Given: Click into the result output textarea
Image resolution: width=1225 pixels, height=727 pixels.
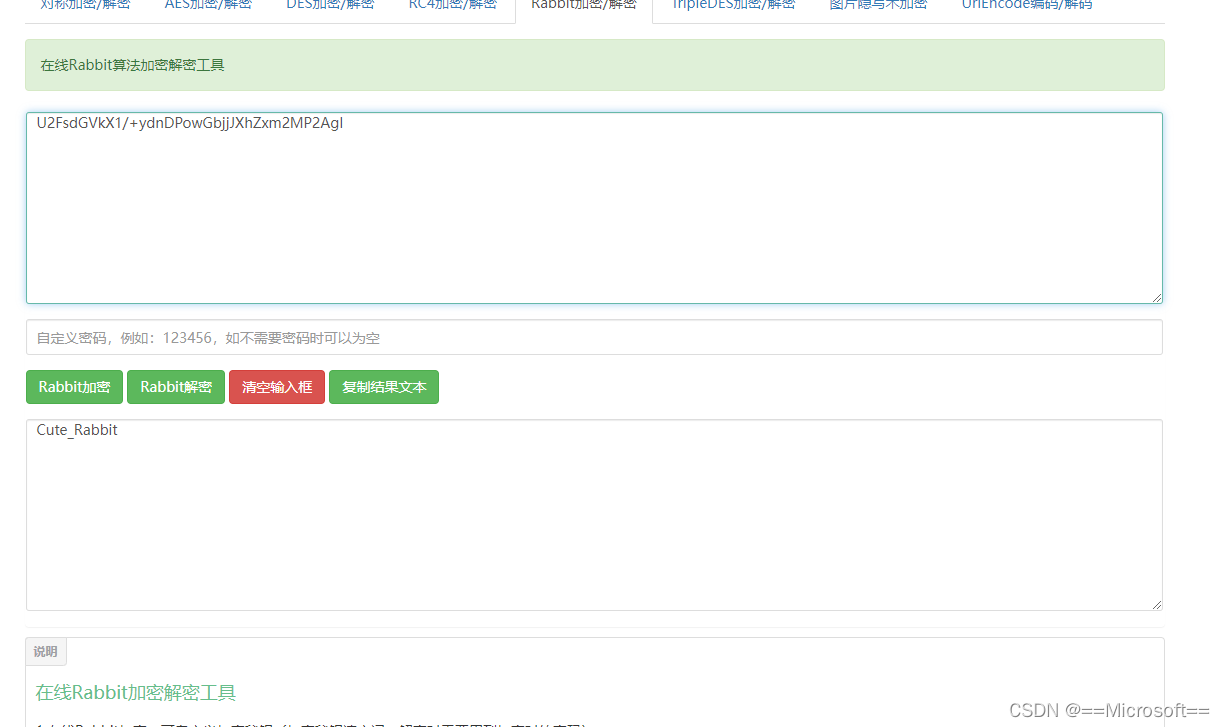Looking at the screenshot, I should pos(594,515).
